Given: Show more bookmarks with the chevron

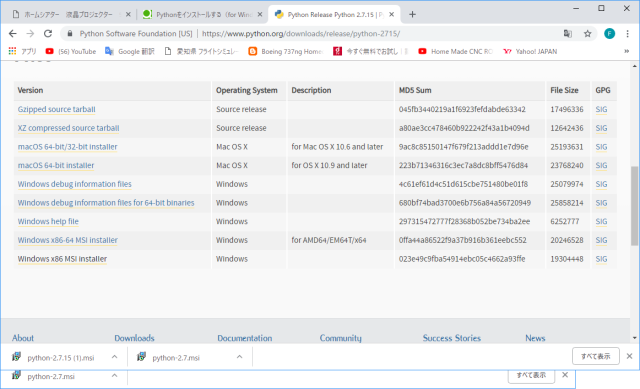Looking at the screenshot, I should point(627,51).
